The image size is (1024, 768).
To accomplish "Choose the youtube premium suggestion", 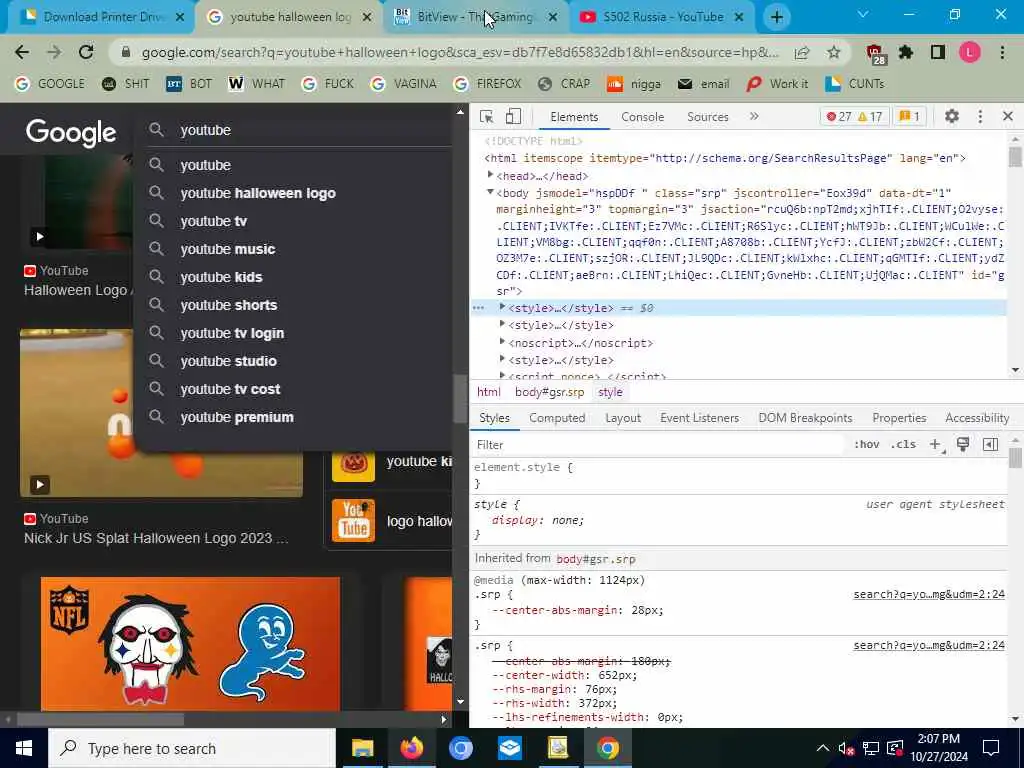I will point(237,417).
